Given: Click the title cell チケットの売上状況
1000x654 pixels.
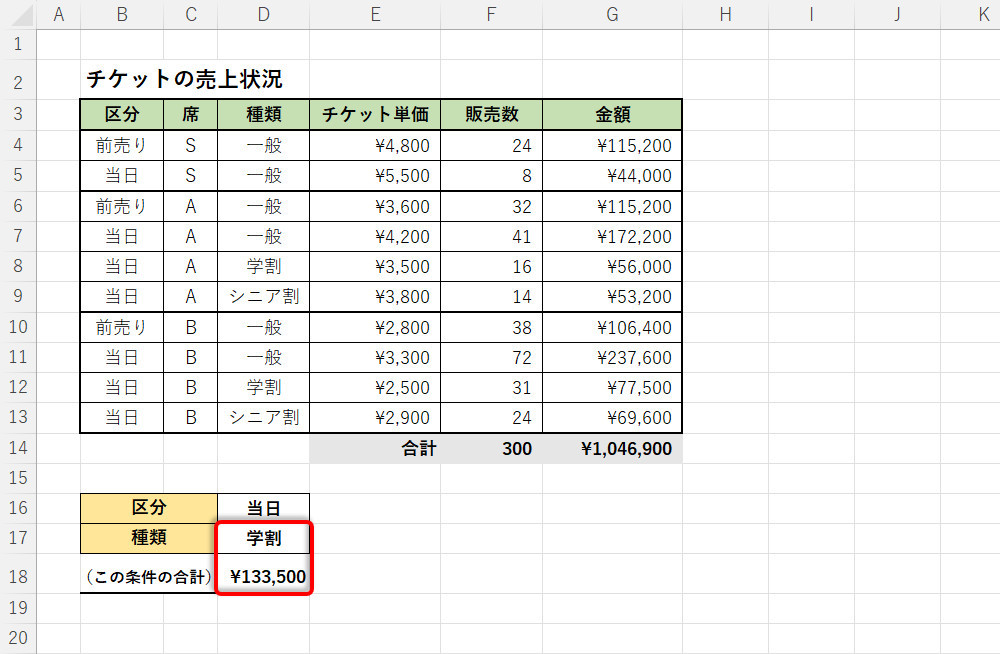Looking at the screenshot, I should tap(184, 79).
